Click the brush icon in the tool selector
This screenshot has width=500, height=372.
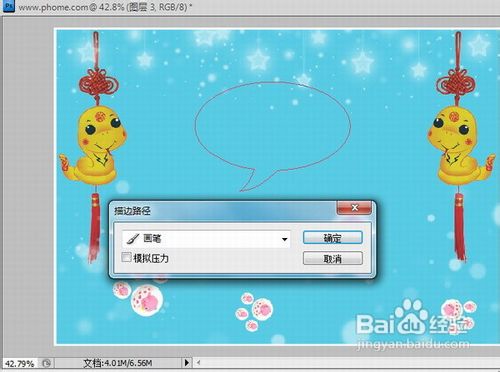tap(133, 239)
